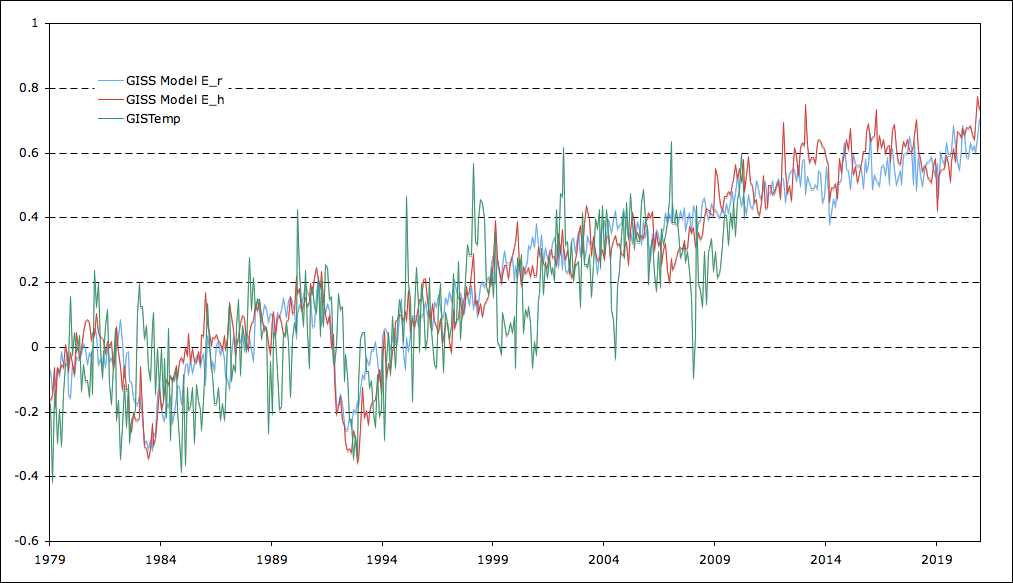Screen dimensions: 1013x583
Task: Click the -0.4 y-axis value label
Action: (x=27, y=477)
